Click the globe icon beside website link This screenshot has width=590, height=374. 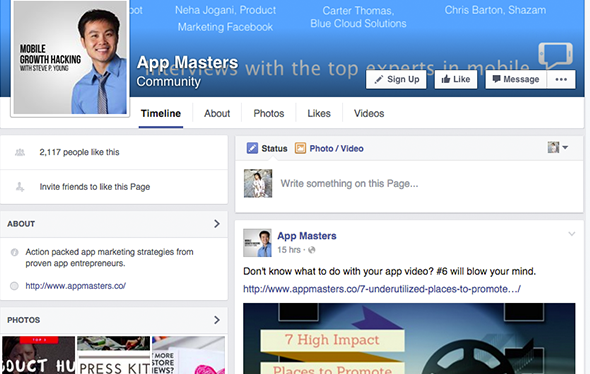14,286
